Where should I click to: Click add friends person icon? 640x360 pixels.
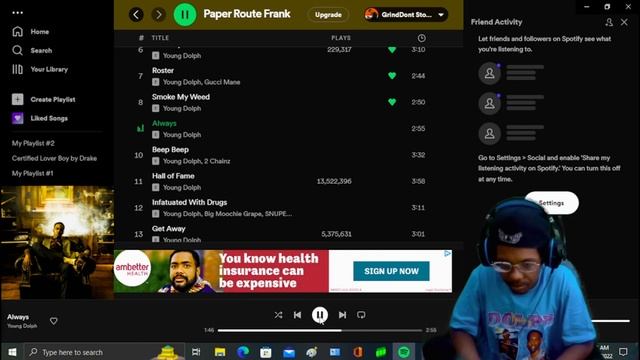click(609, 22)
